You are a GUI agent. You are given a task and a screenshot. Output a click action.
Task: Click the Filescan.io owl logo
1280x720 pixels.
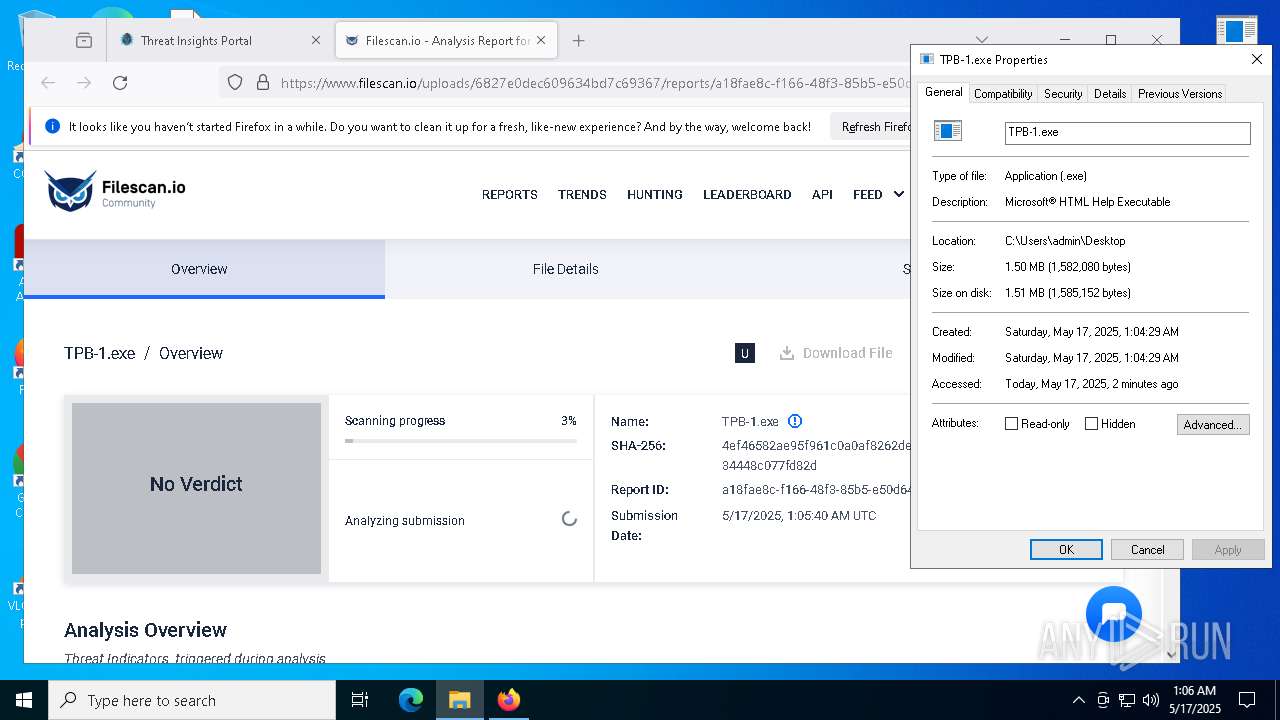115,190
